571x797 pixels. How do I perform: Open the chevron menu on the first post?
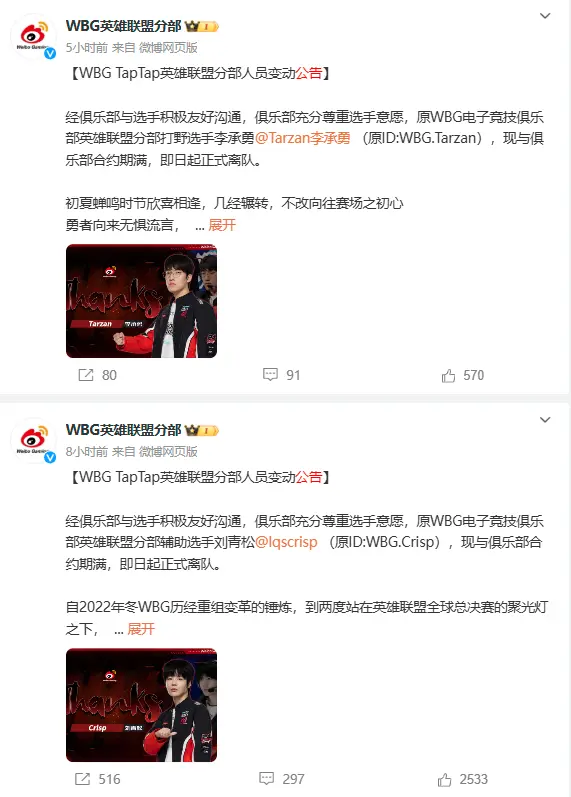click(x=545, y=16)
